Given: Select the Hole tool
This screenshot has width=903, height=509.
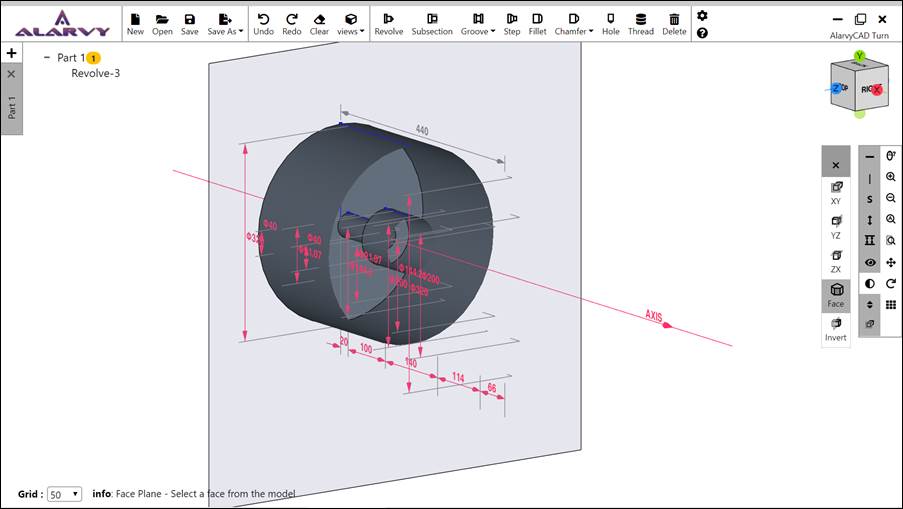Looking at the screenshot, I should click(x=610, y=24).
